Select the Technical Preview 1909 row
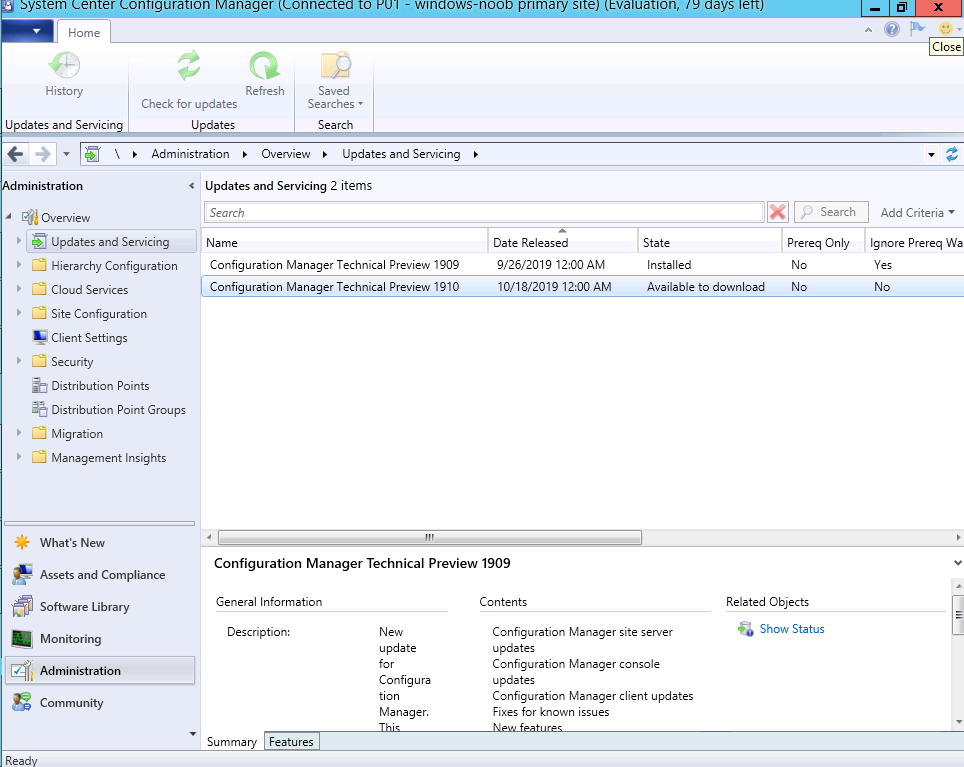Viewport: 964px width, 767px height. coord(582,265)
